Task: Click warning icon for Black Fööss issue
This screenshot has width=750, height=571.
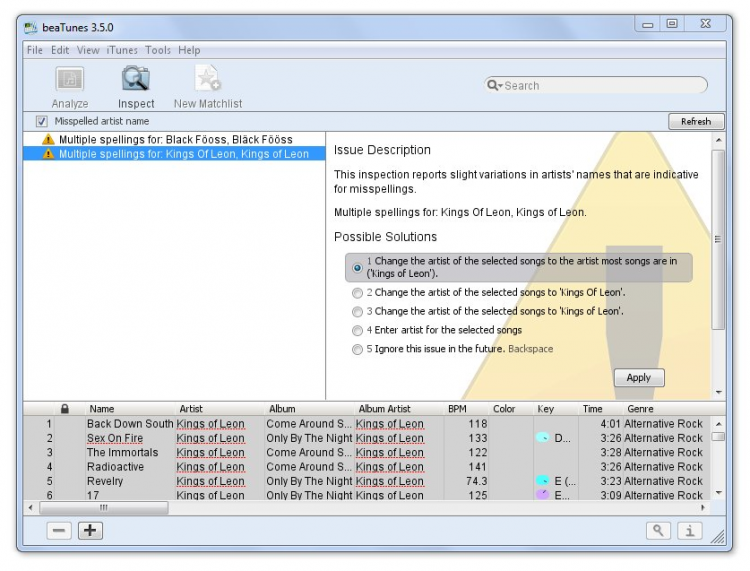Action: pos(48,140)
